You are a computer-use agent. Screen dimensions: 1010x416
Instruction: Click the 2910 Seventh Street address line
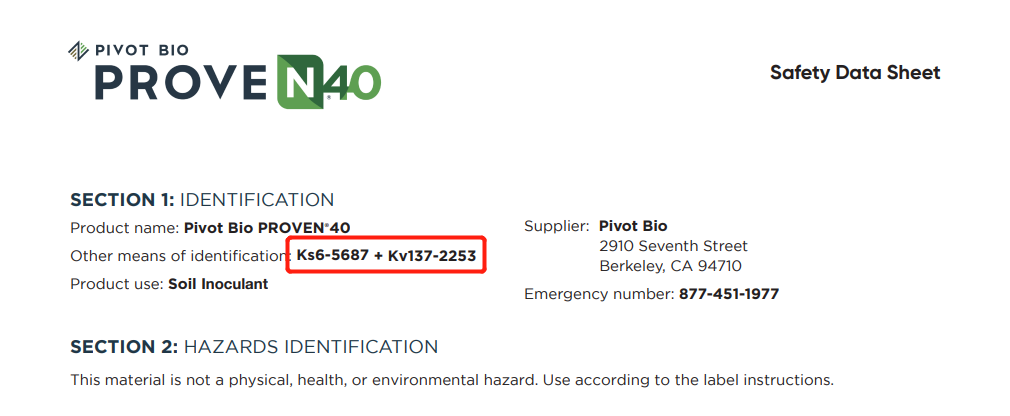[x=673, y=246]
